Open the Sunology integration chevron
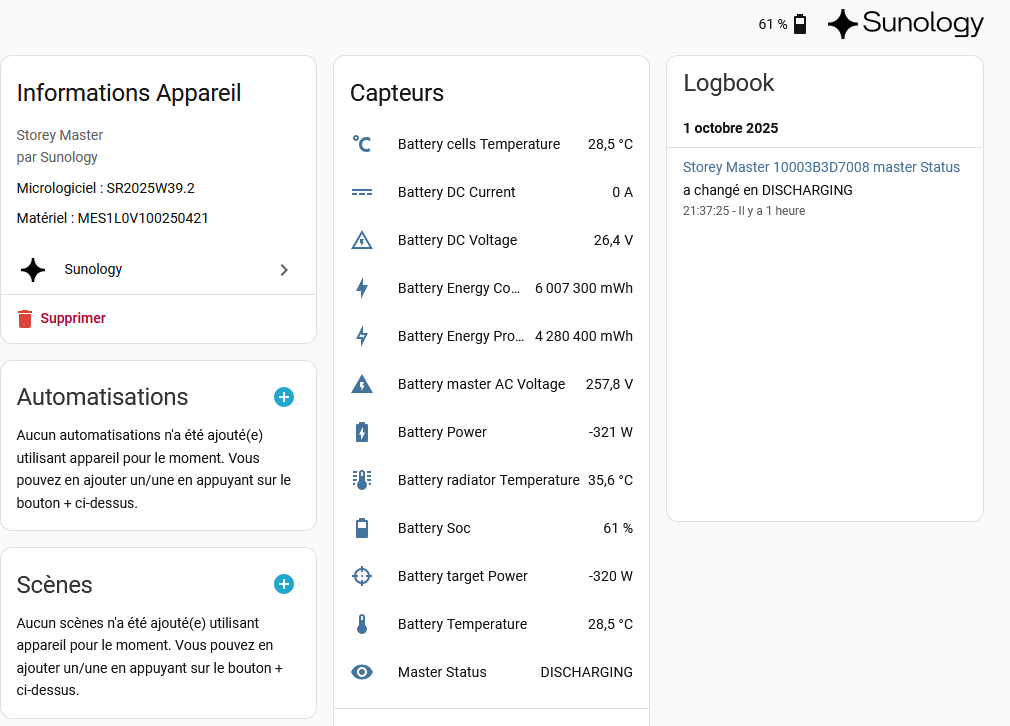Image resolution: width=1010 pixels, height=726 pixels. (x=284, y=270)
